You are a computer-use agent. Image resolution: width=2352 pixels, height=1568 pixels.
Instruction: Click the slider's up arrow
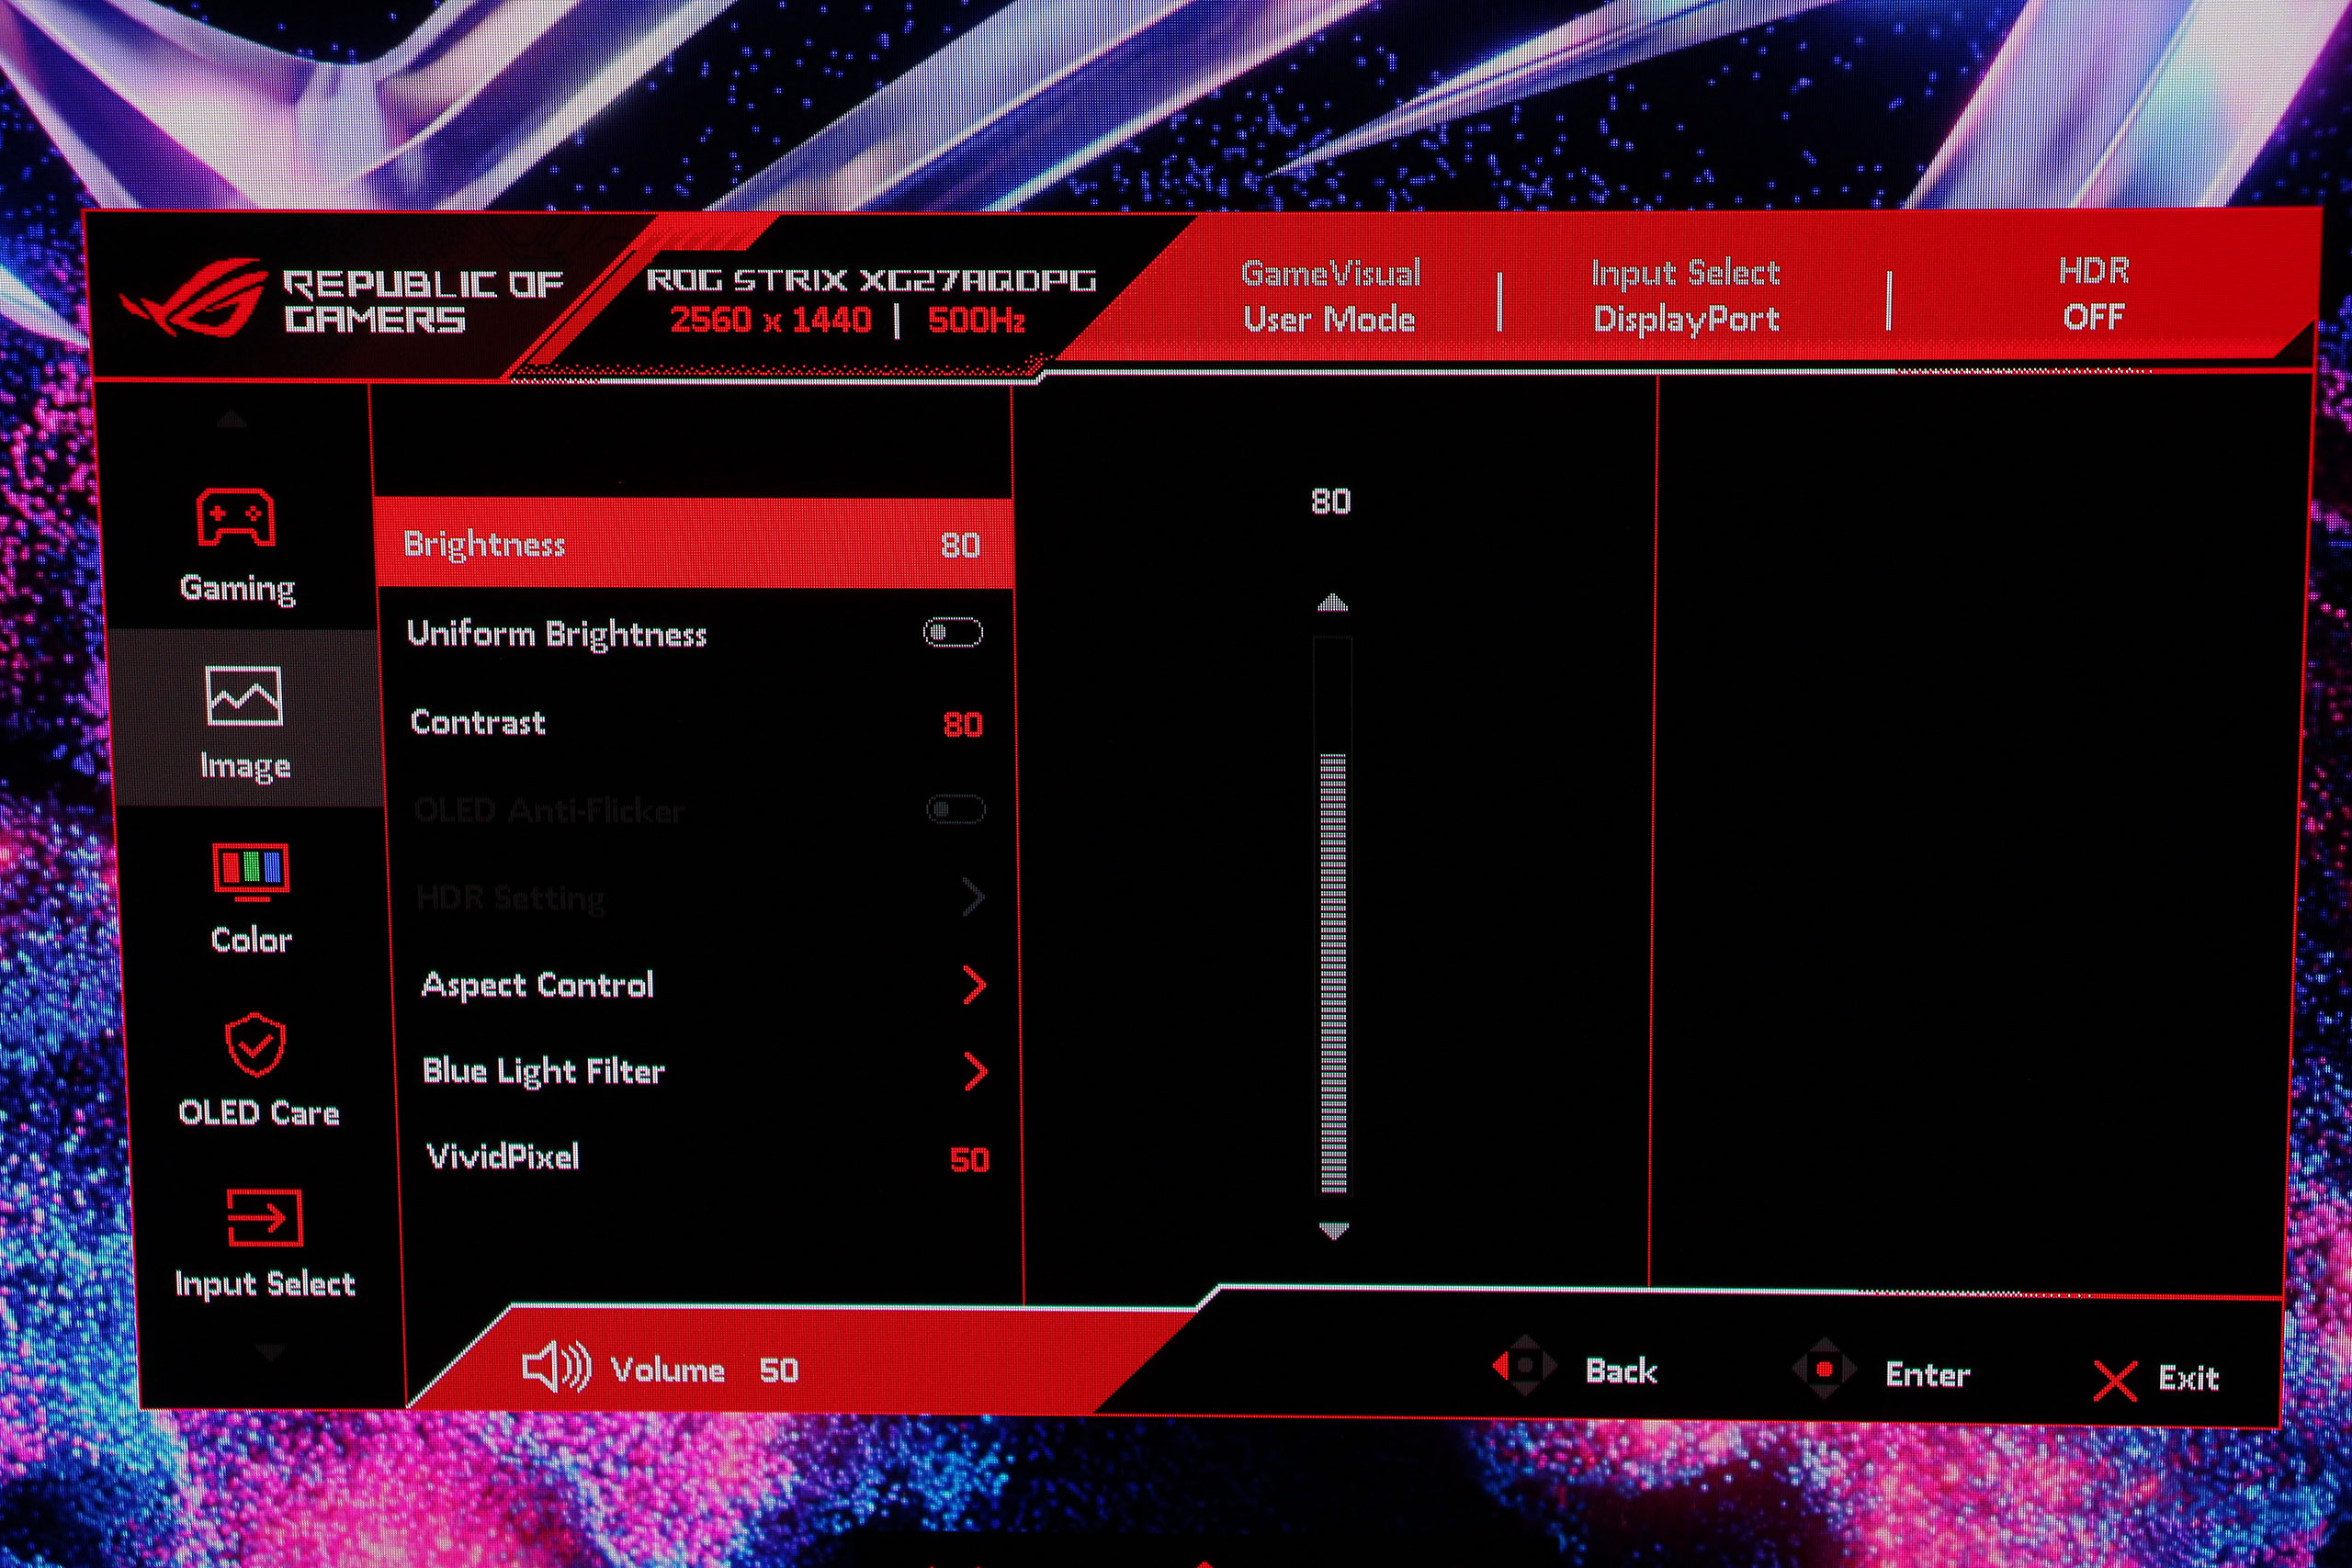(x=1332, y=603)
